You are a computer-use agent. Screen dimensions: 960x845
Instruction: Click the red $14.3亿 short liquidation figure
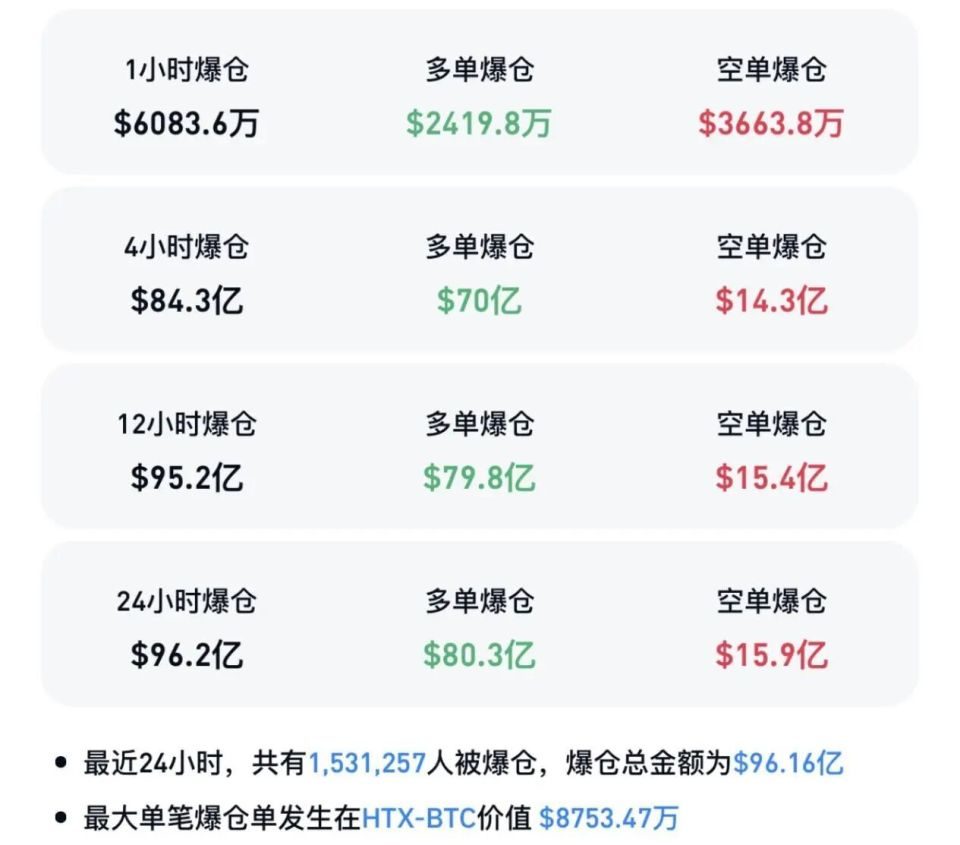click(771, 301)
